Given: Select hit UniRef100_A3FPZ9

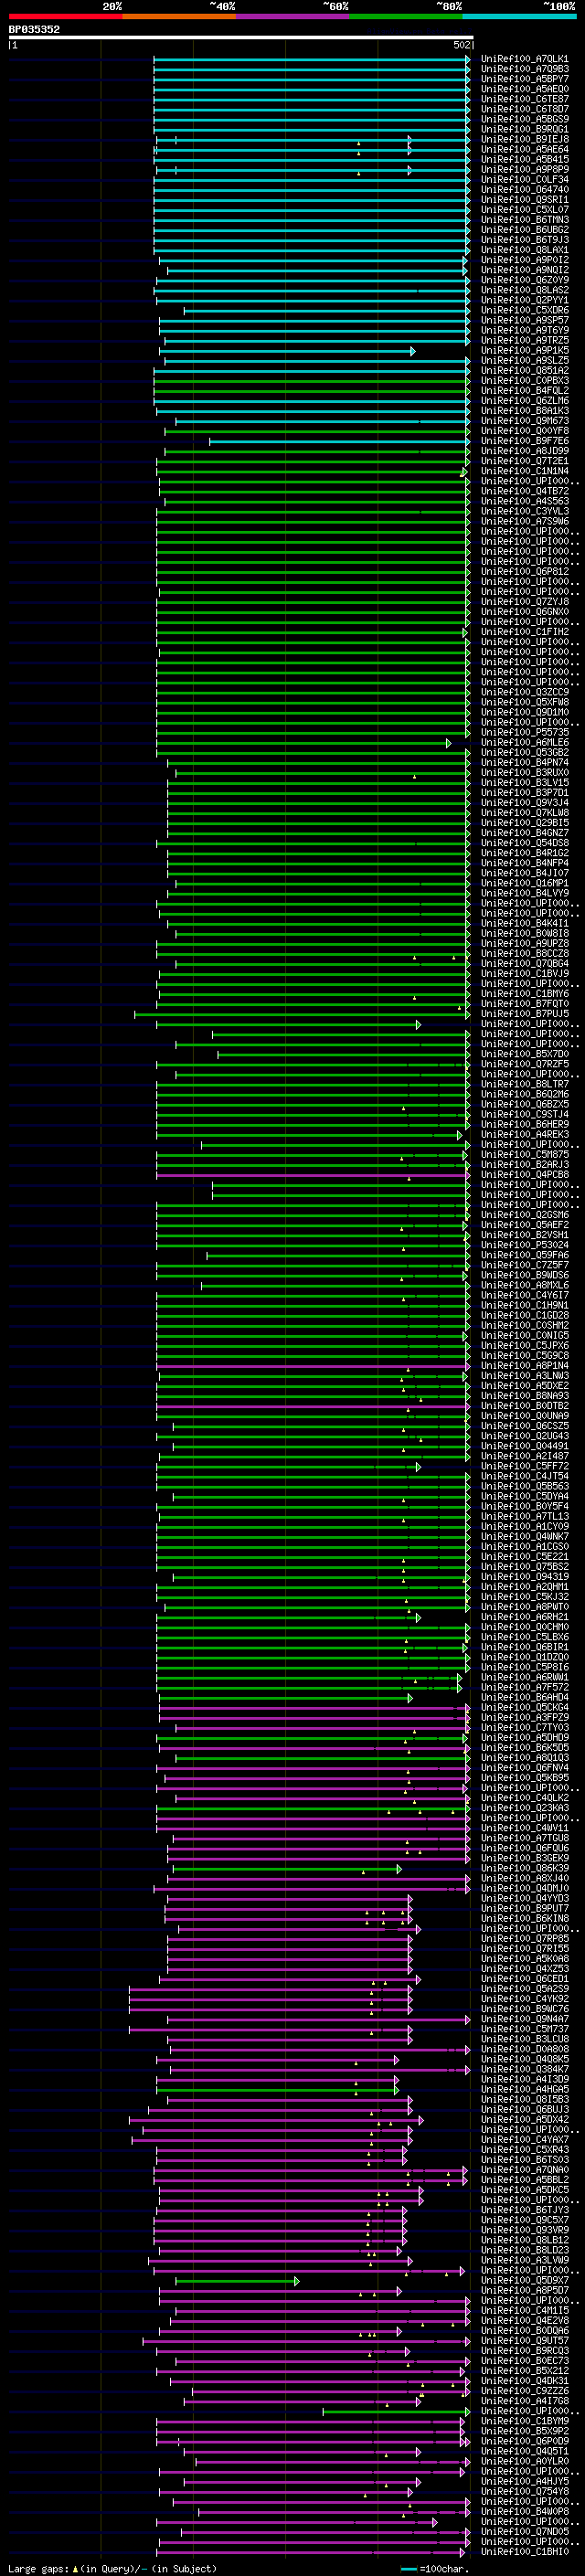Looking at the screenshot, I should point(524,1717).
